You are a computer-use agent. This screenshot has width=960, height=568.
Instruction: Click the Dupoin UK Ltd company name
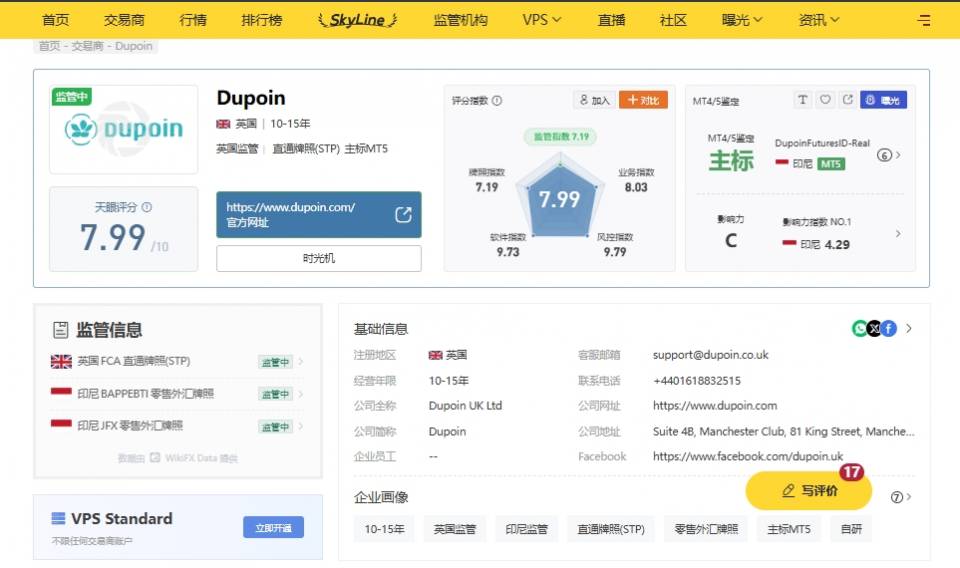(x=465, y=406)
